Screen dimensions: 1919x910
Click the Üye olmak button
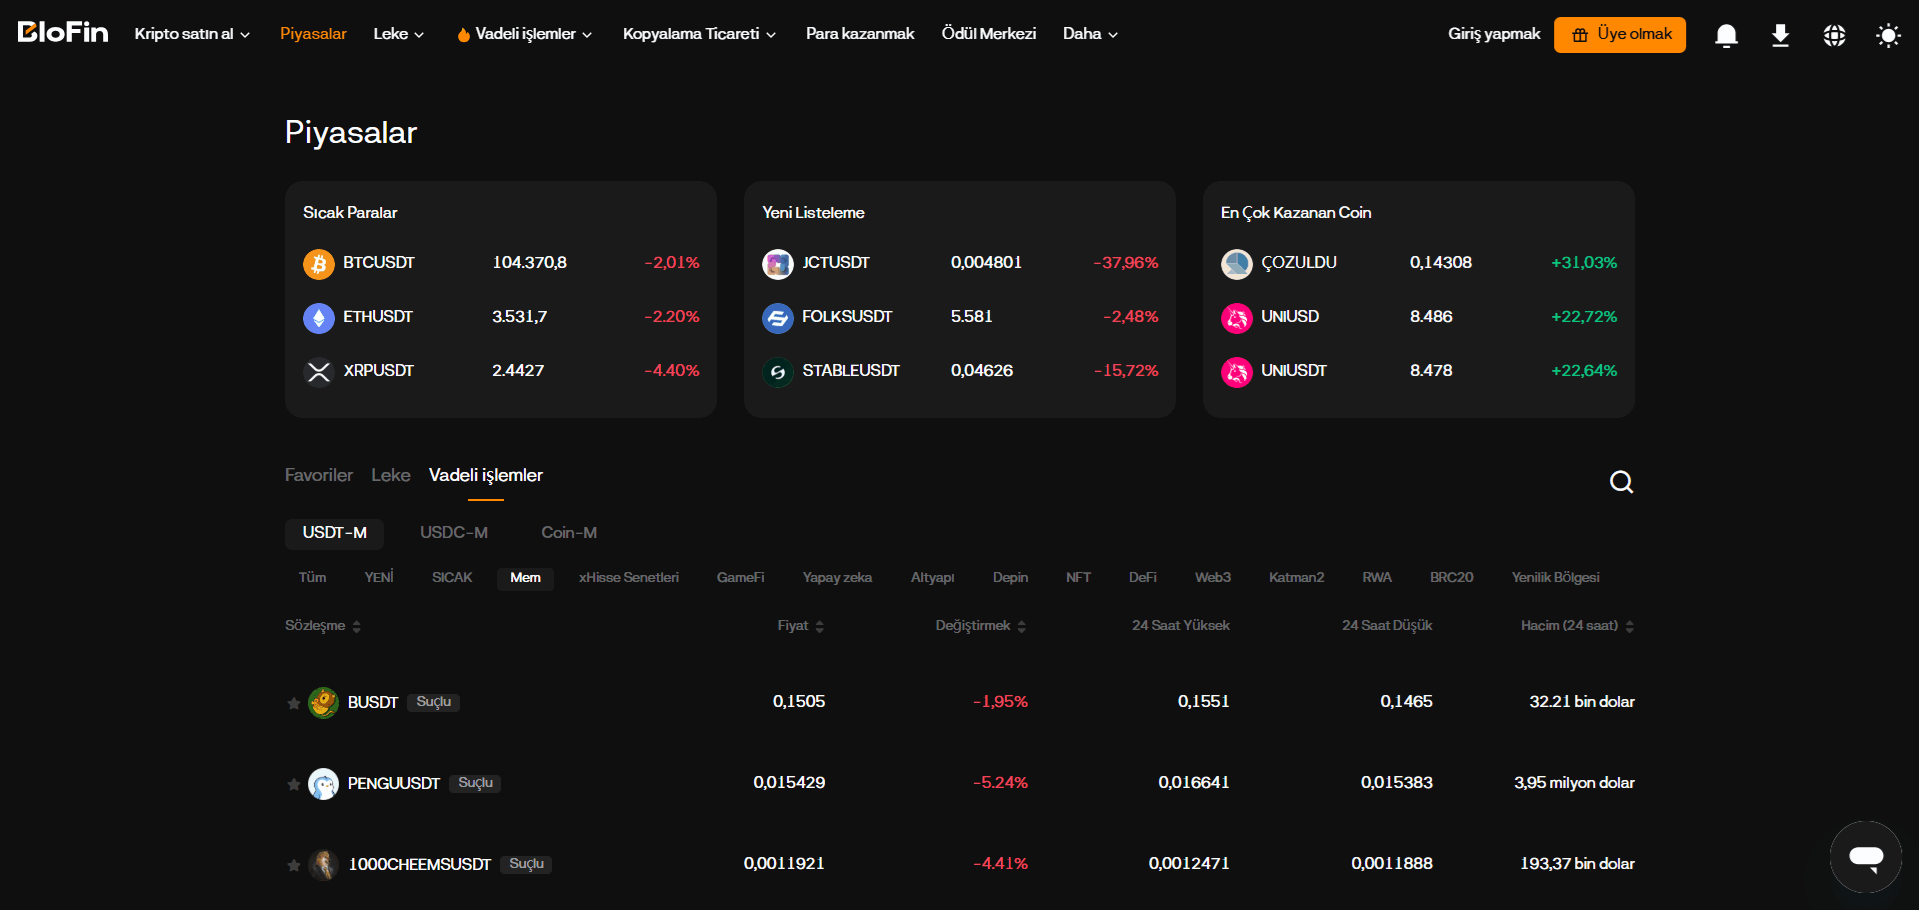pos(1619,35)
